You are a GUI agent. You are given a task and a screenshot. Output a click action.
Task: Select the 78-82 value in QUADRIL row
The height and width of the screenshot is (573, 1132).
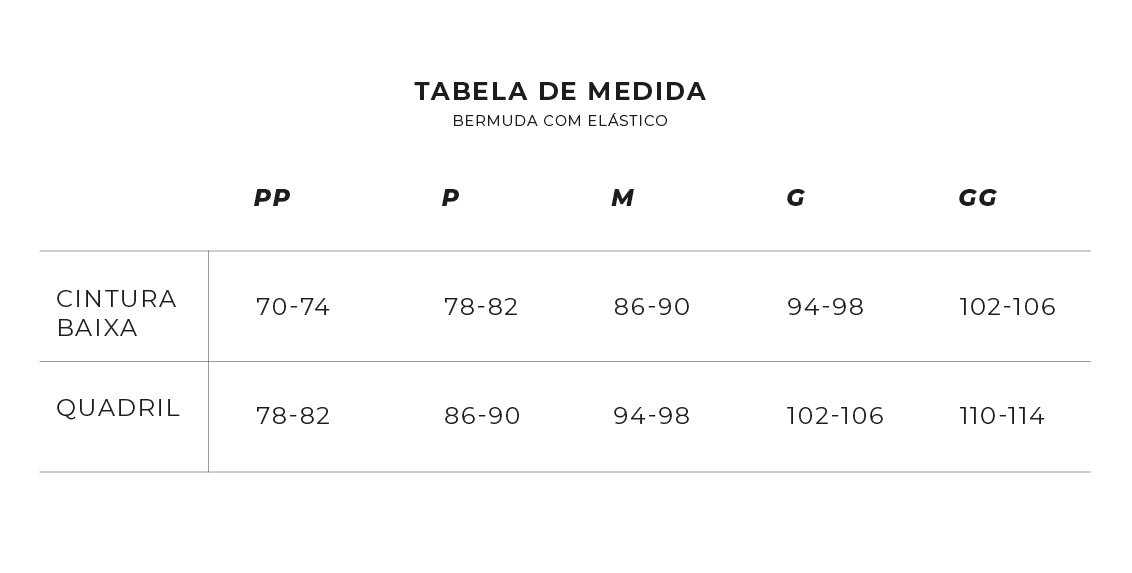pyautogui.click(x=293, y=416)
